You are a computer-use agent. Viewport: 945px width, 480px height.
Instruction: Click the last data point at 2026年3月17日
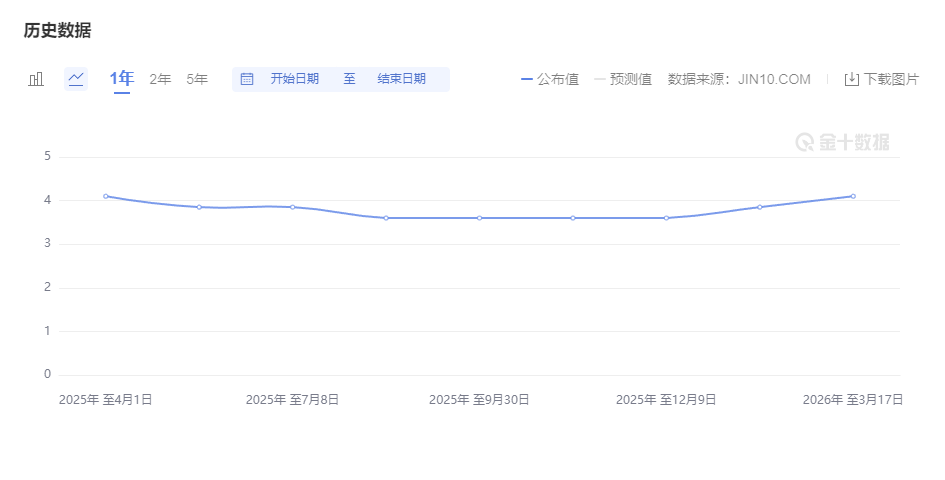click(853, 196)
